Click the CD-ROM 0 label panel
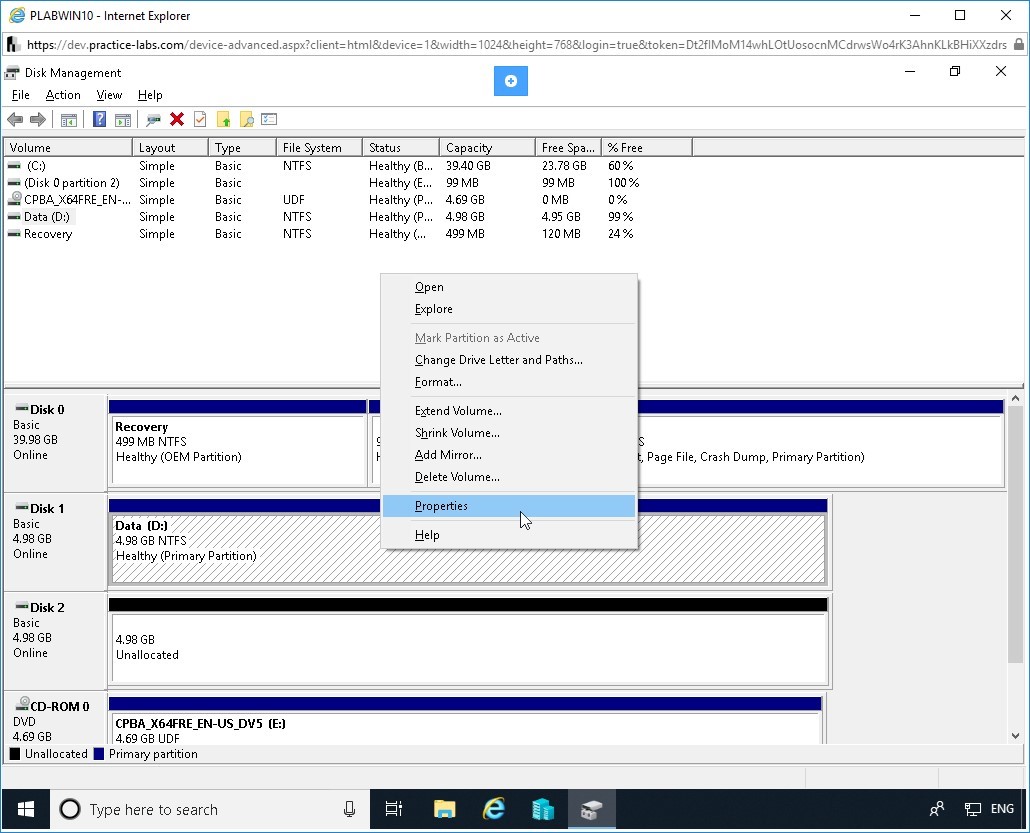 pos(55,717)
